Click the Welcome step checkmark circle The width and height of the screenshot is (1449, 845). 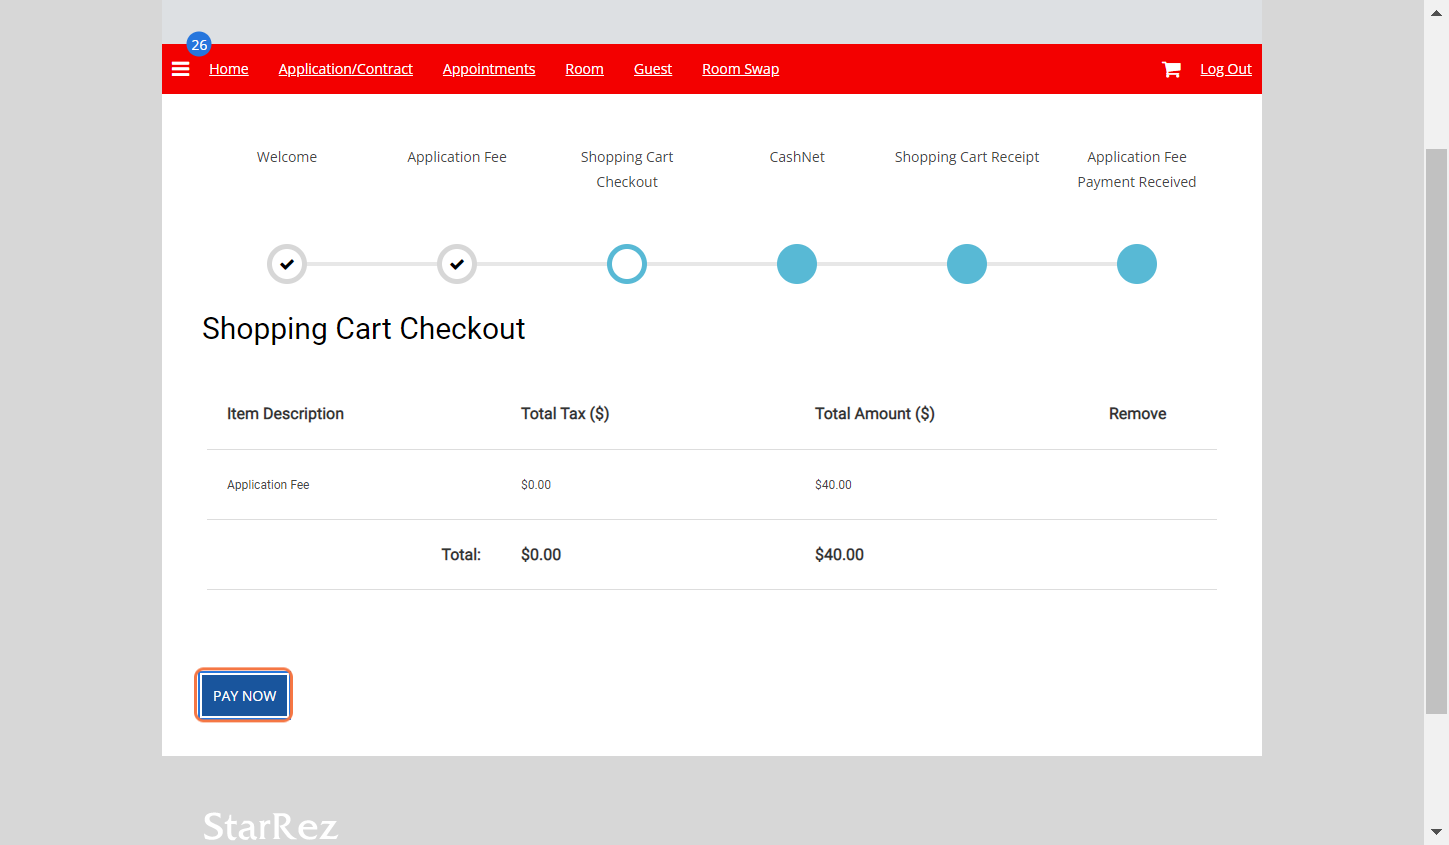pyautogui.click(x=287, y=264)
